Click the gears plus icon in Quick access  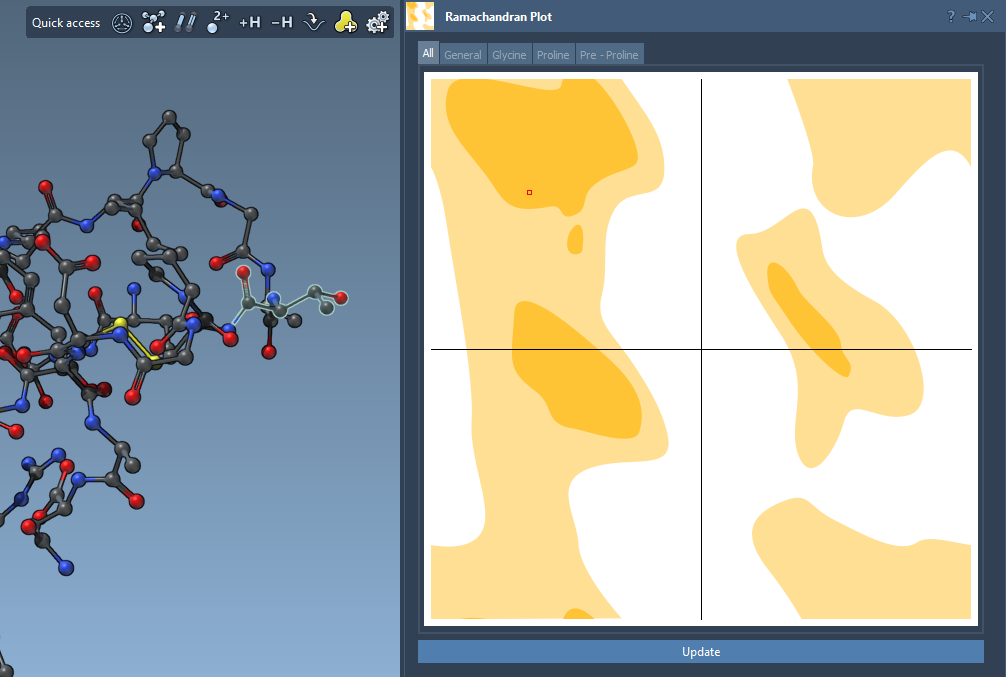[377, 22]
